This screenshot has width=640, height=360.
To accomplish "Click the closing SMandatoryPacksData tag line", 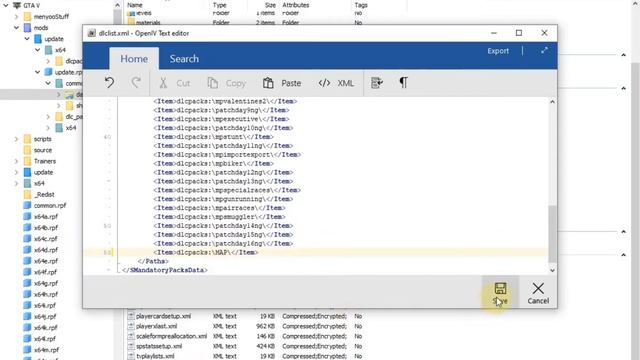I will coord(165,270).
